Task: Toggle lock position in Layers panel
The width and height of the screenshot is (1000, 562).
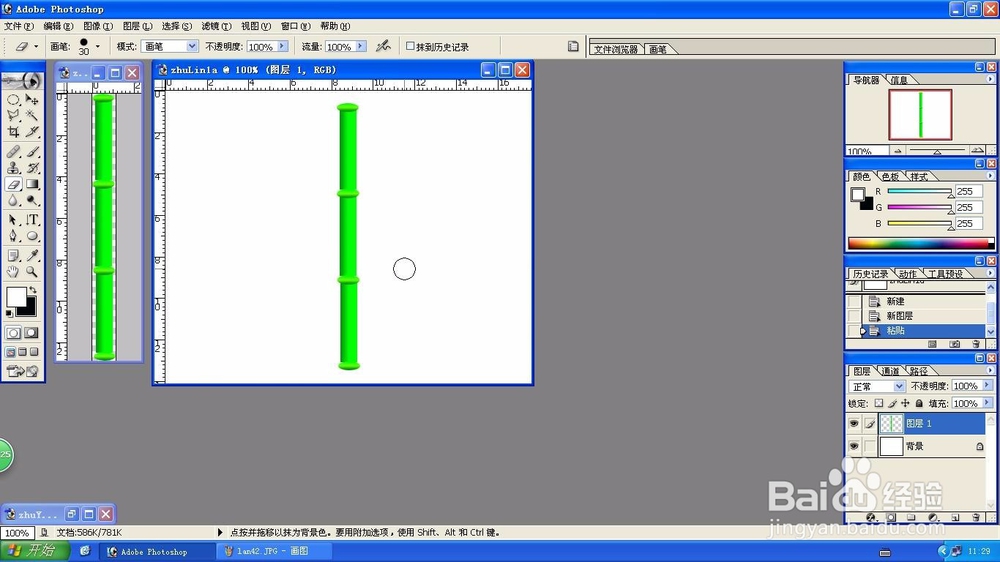Action: pos(906,403)
